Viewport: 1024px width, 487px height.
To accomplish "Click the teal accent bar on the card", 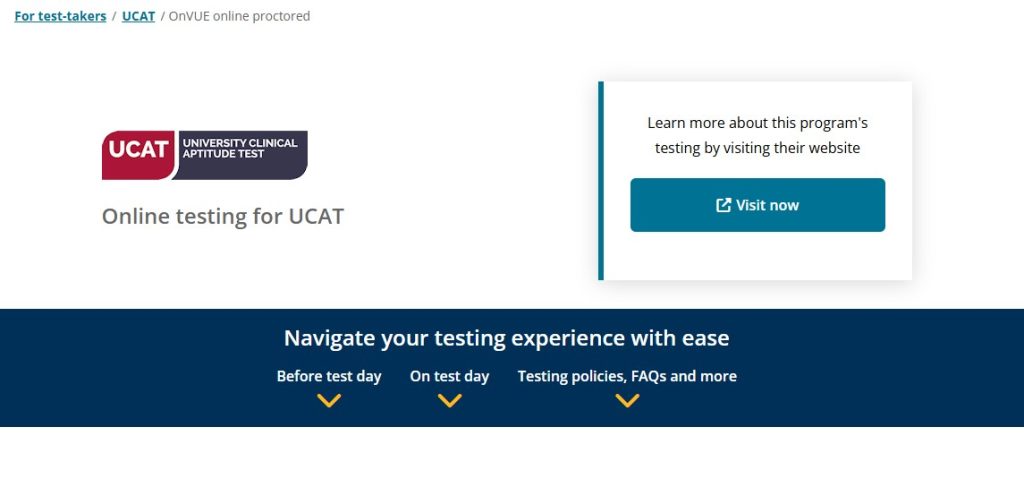I will [x=601, y=180].
